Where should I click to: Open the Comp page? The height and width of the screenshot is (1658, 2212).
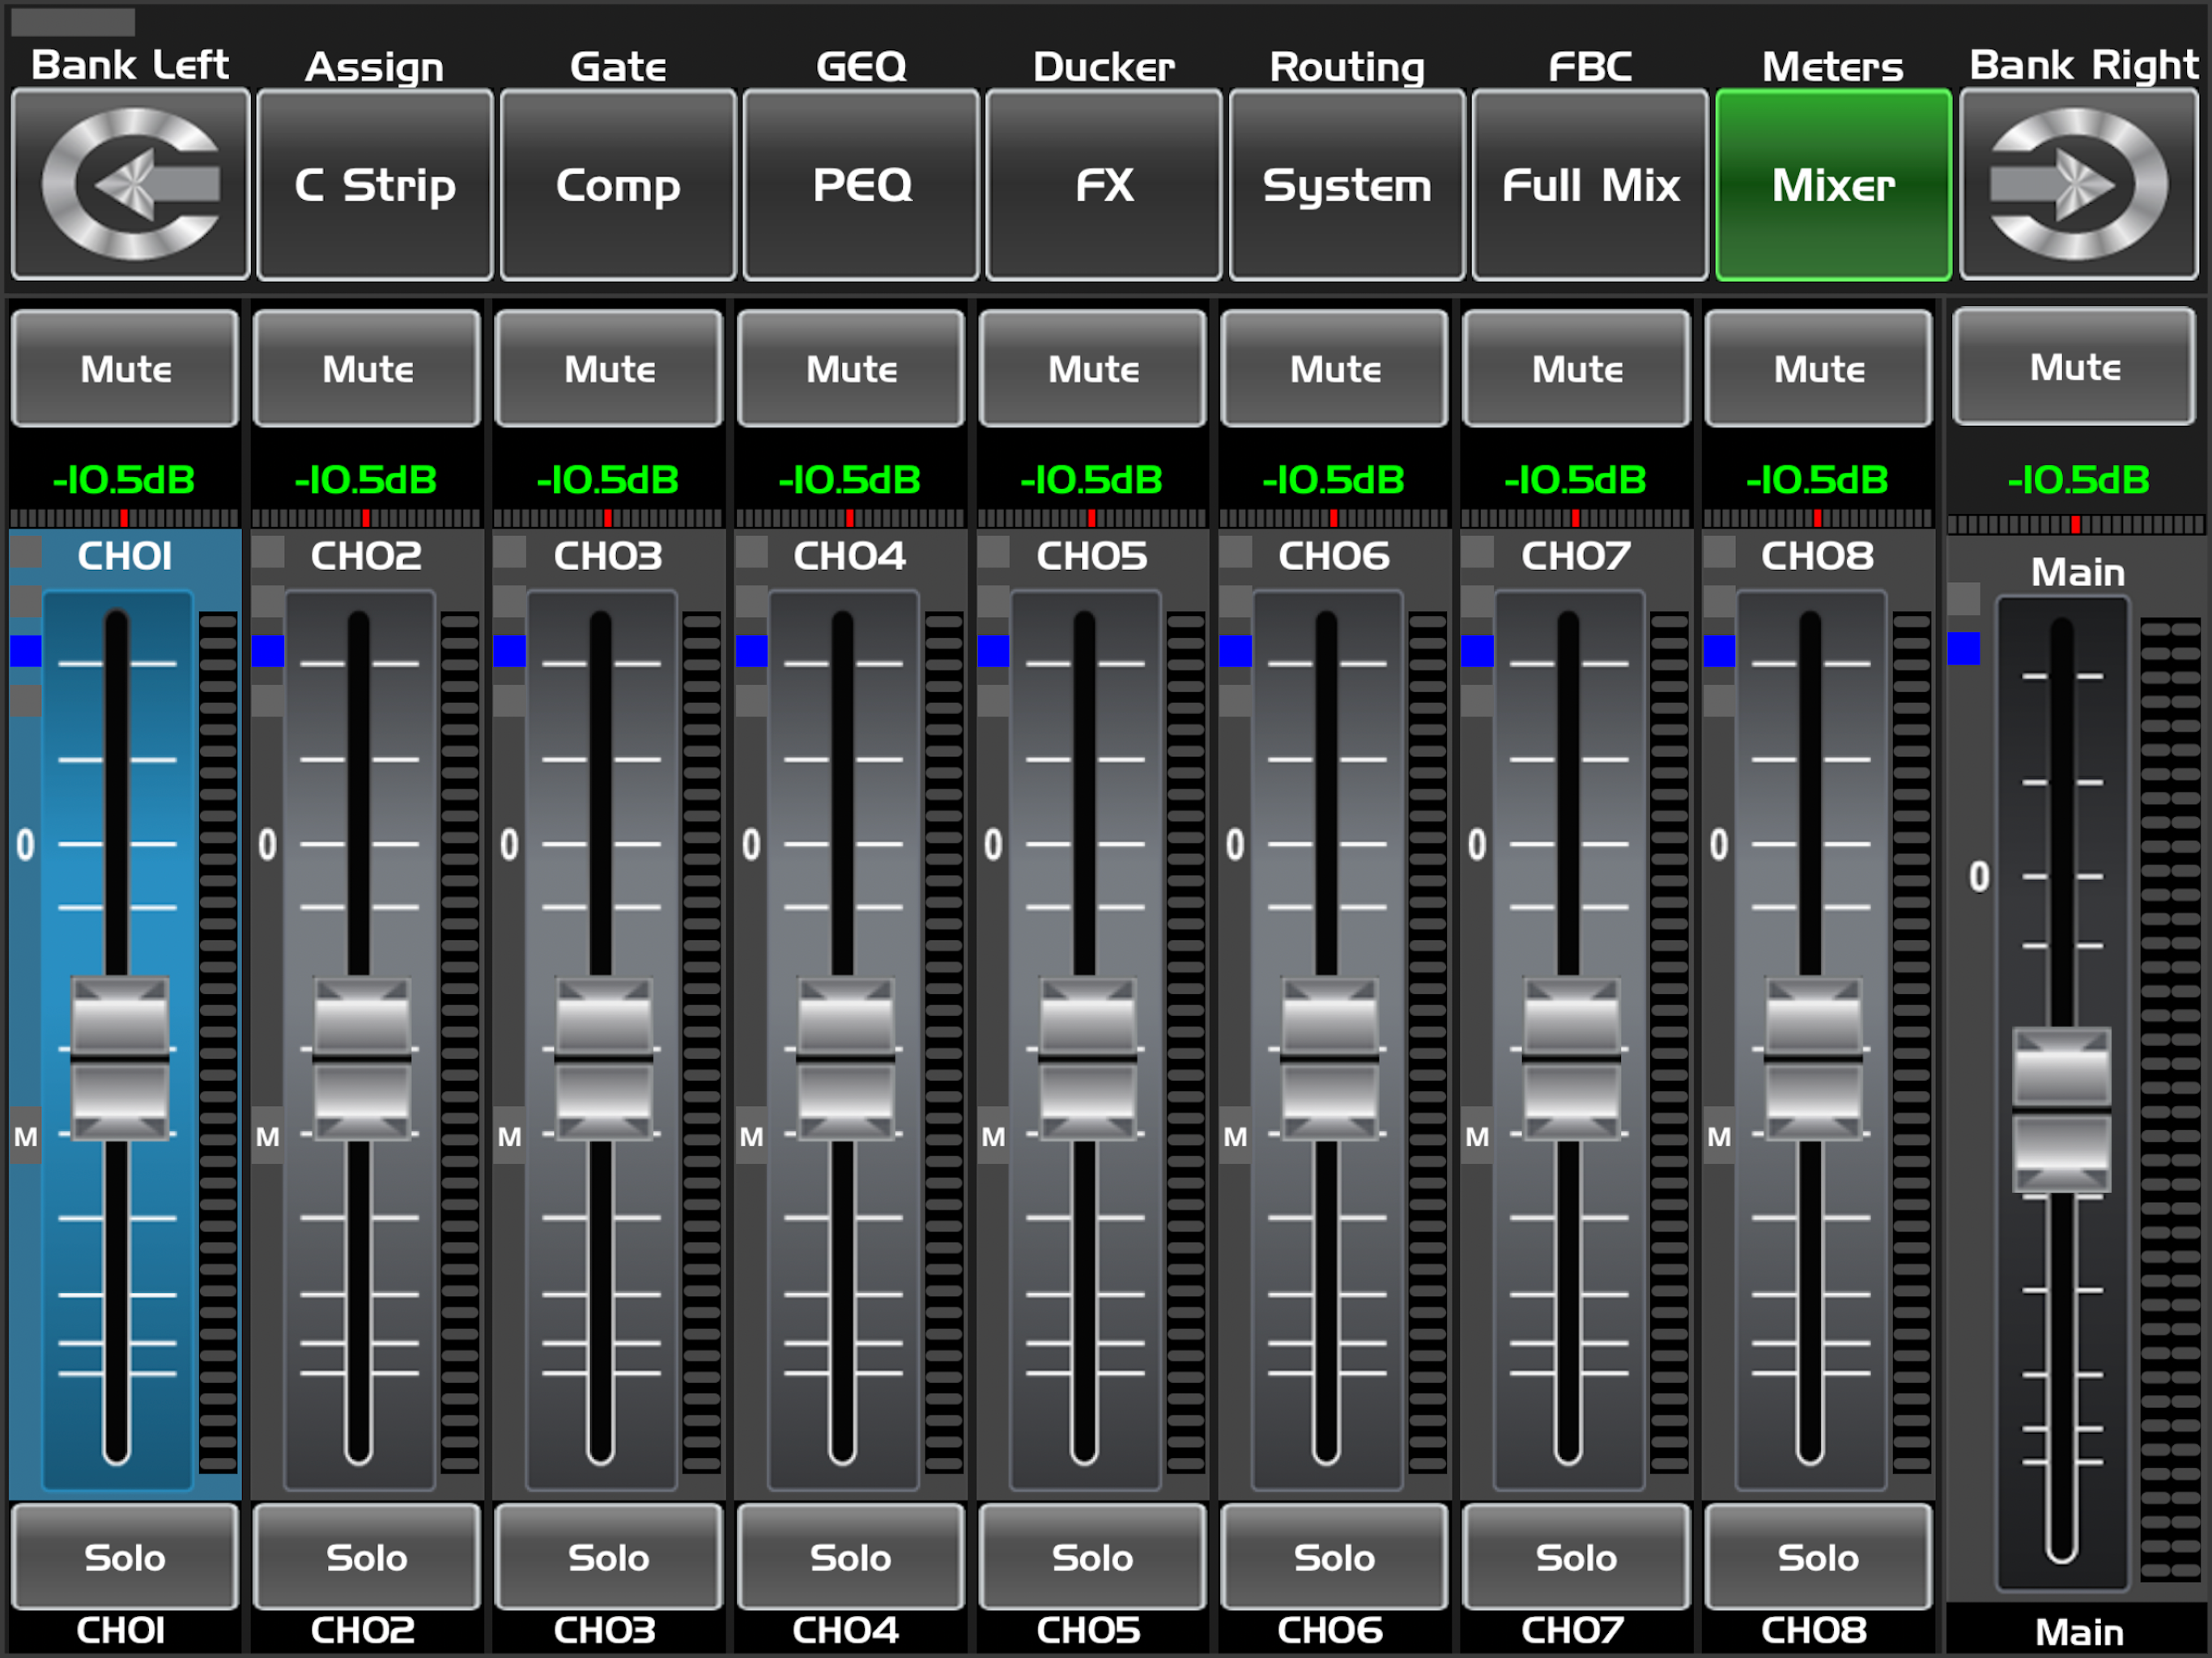point(618,184)
